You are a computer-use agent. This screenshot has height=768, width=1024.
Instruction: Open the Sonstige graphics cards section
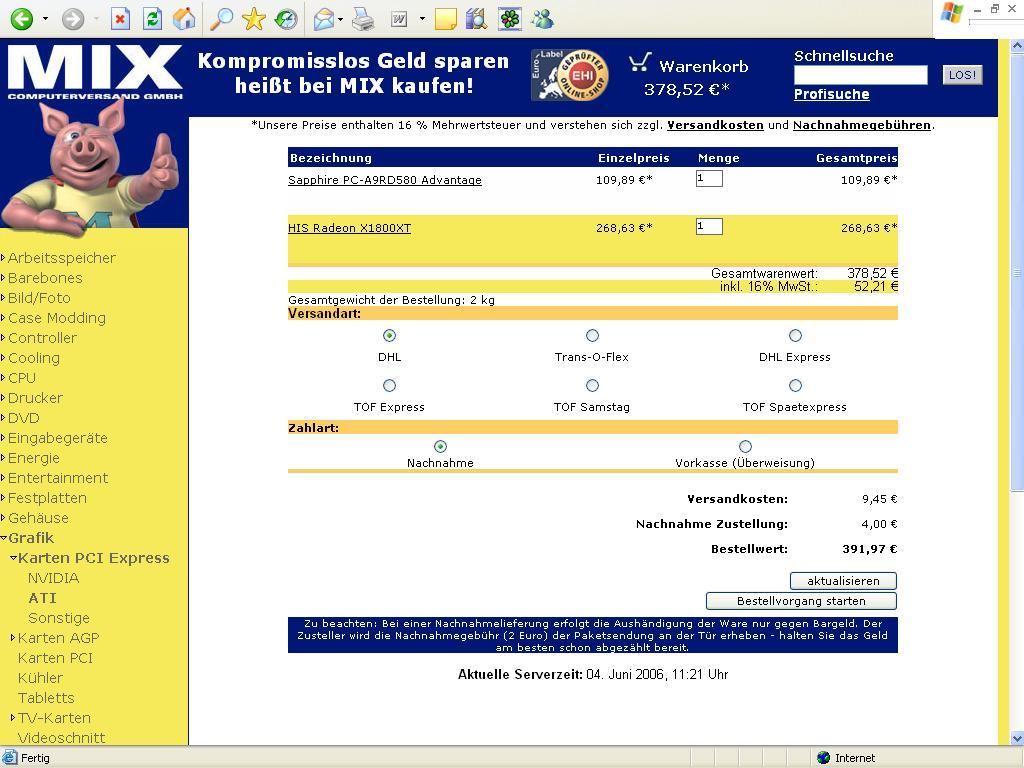coord(59,618)
